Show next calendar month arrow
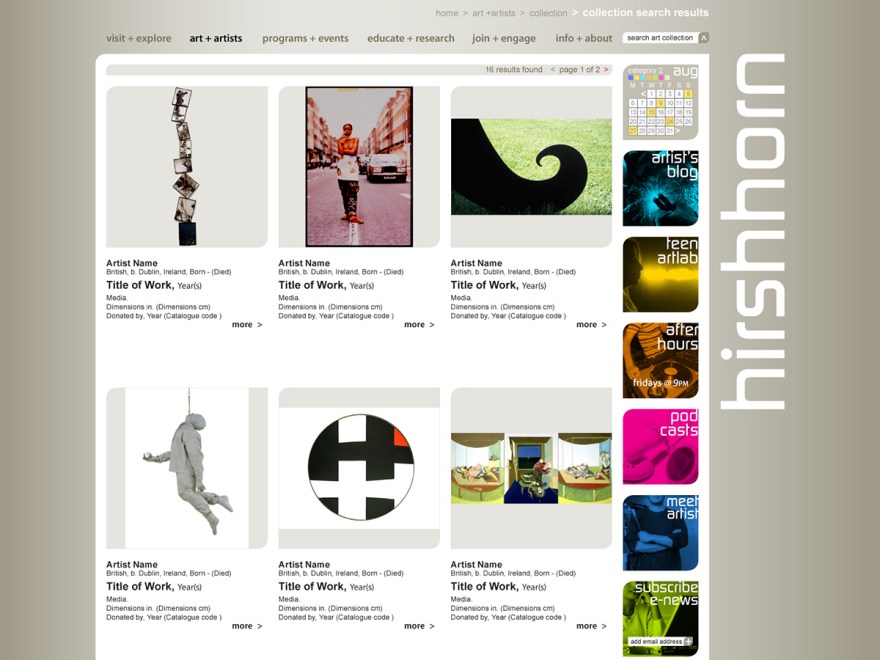 pyautogui.click(x=677, y=131)
